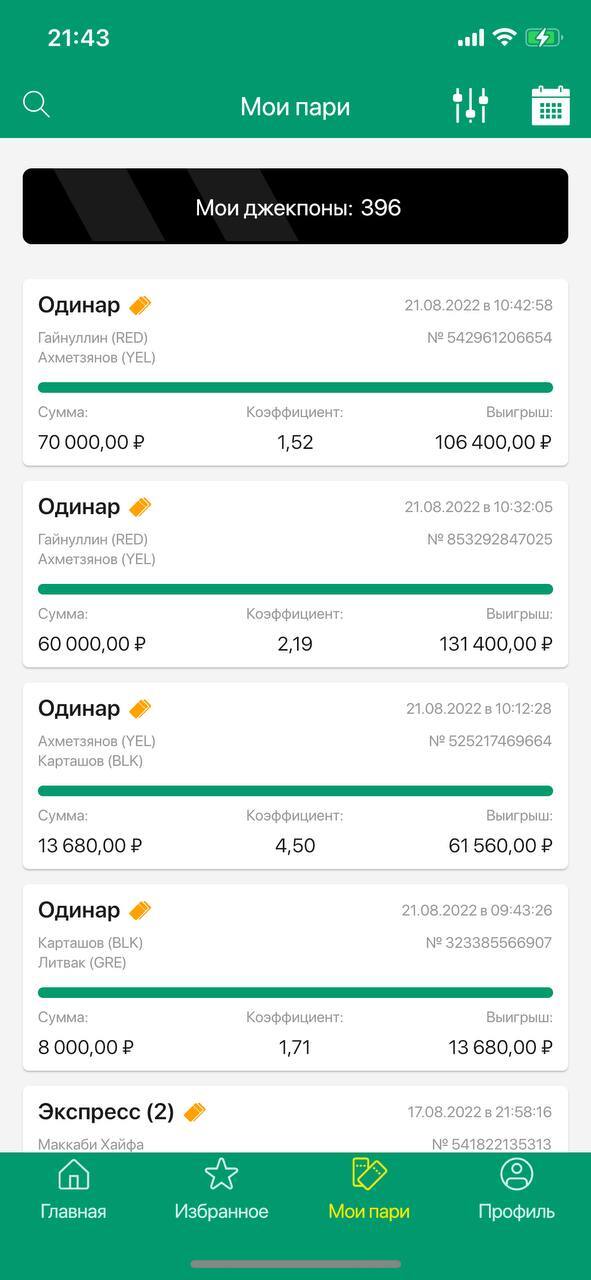Switch to the Избранное favorites tab
The image size is (591, 1280).
coord(221,1190)
